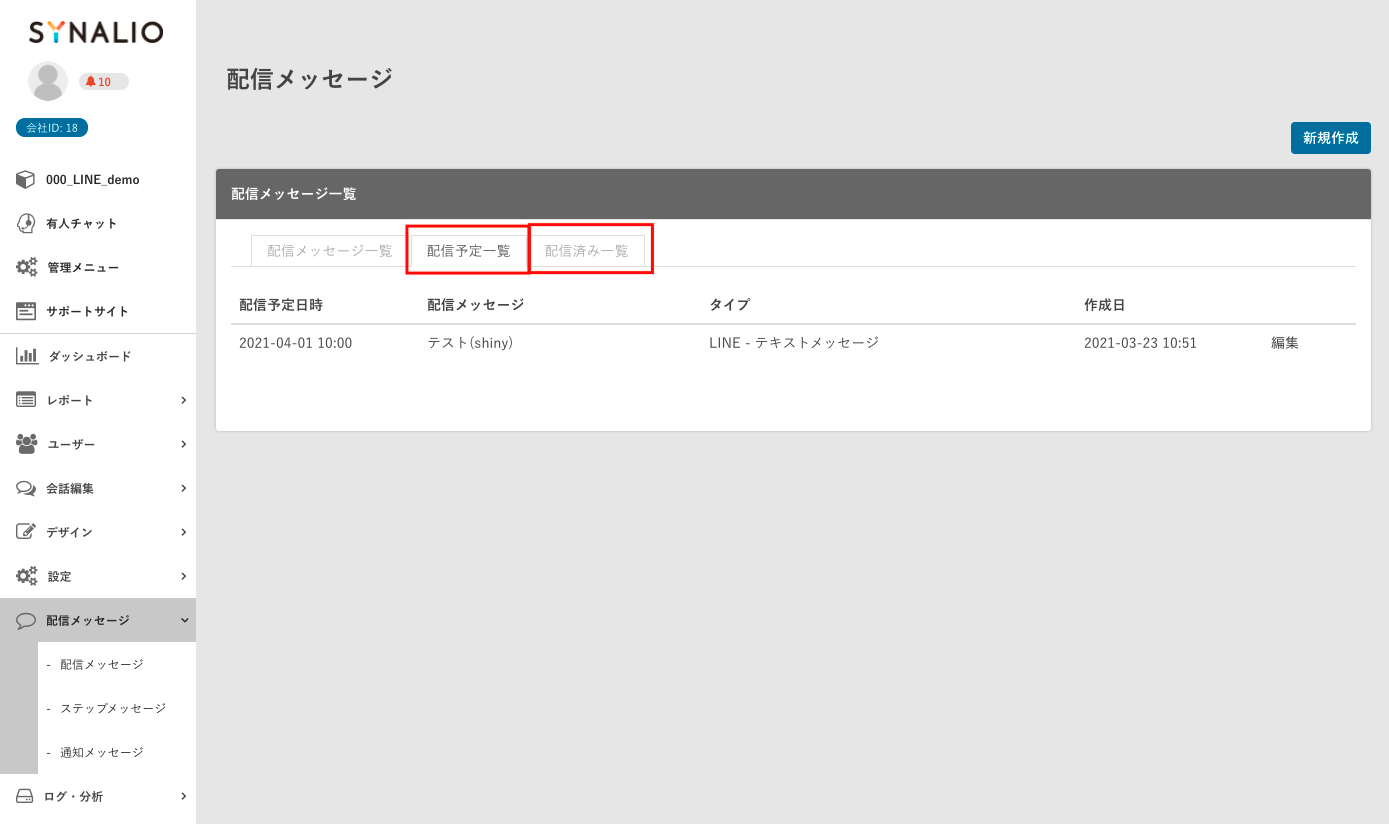Expand the 会話編集 submenu arrow

pyautogui.click(x=184, y=488)
